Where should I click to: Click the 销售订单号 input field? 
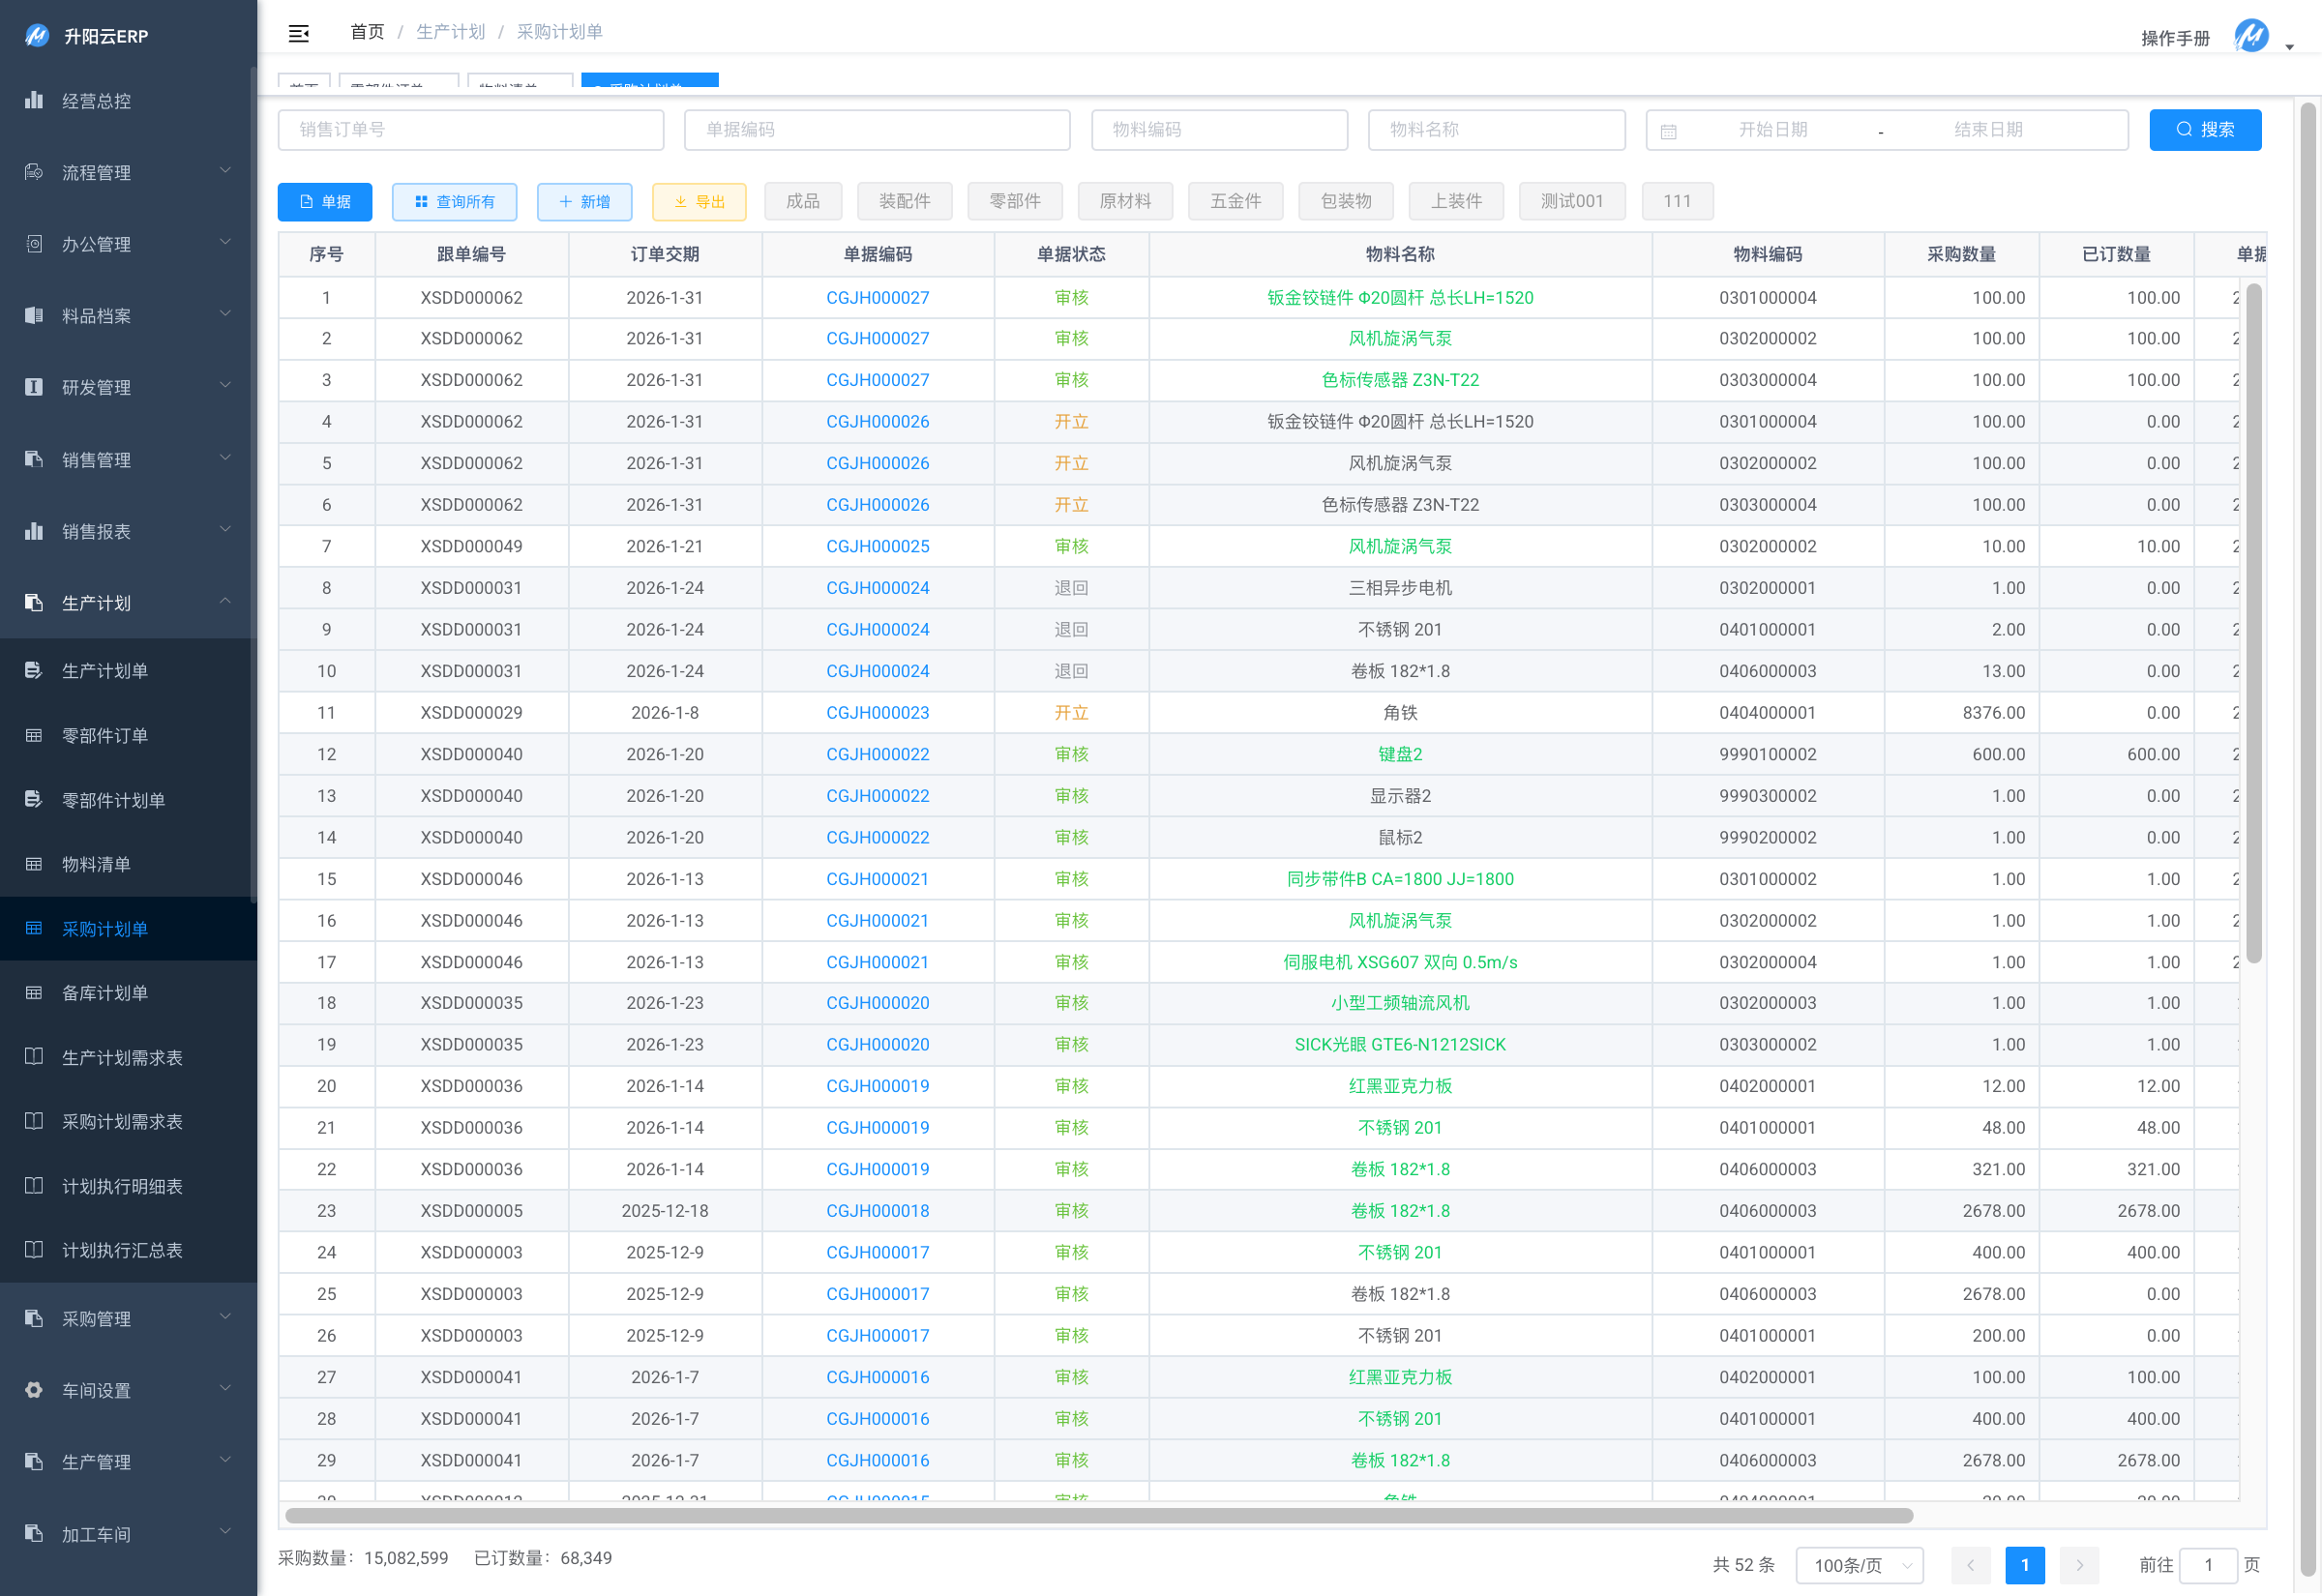[470, 130]
